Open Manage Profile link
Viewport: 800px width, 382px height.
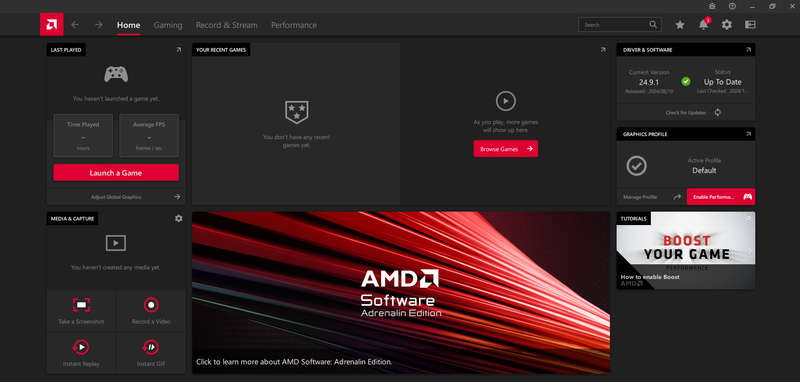(x=640, y=197)
